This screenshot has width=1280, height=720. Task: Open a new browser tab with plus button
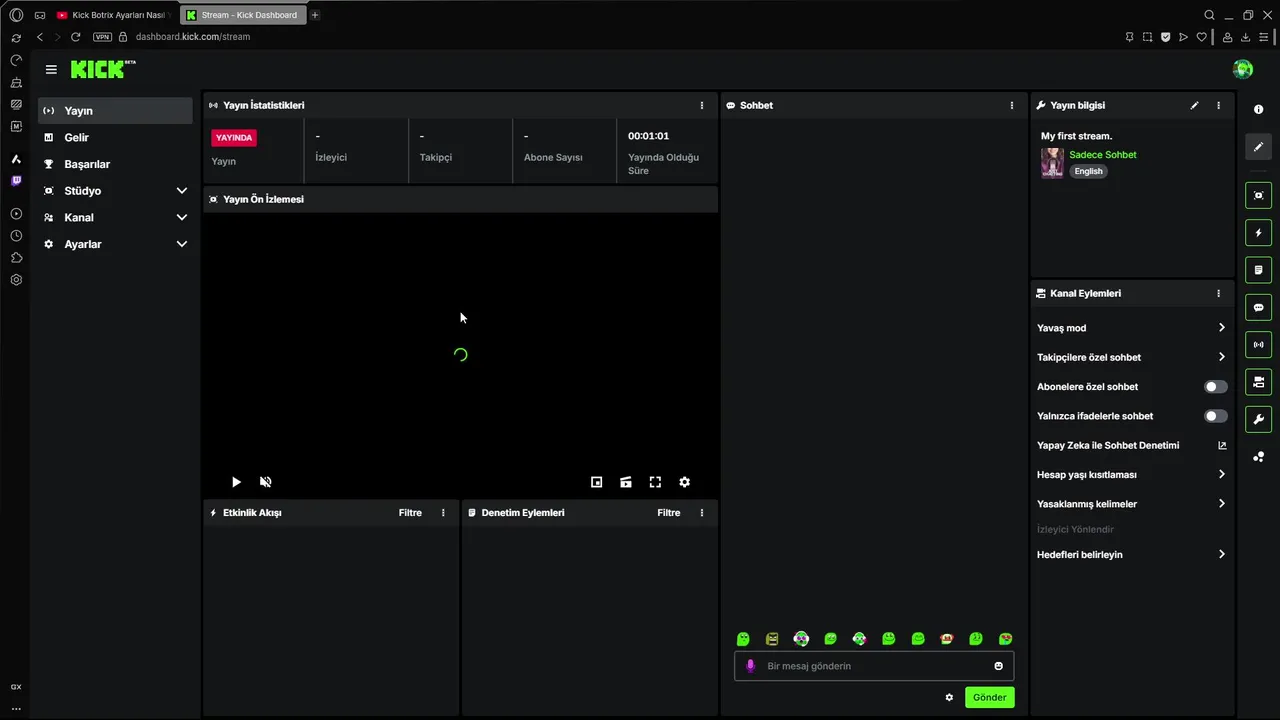(315, 15)
